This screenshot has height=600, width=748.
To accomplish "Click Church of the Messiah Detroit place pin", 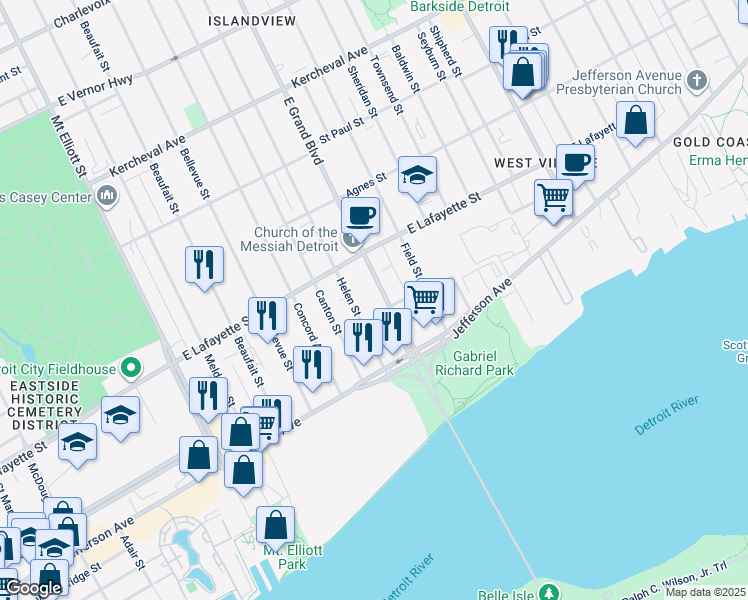I will point(352,240).
